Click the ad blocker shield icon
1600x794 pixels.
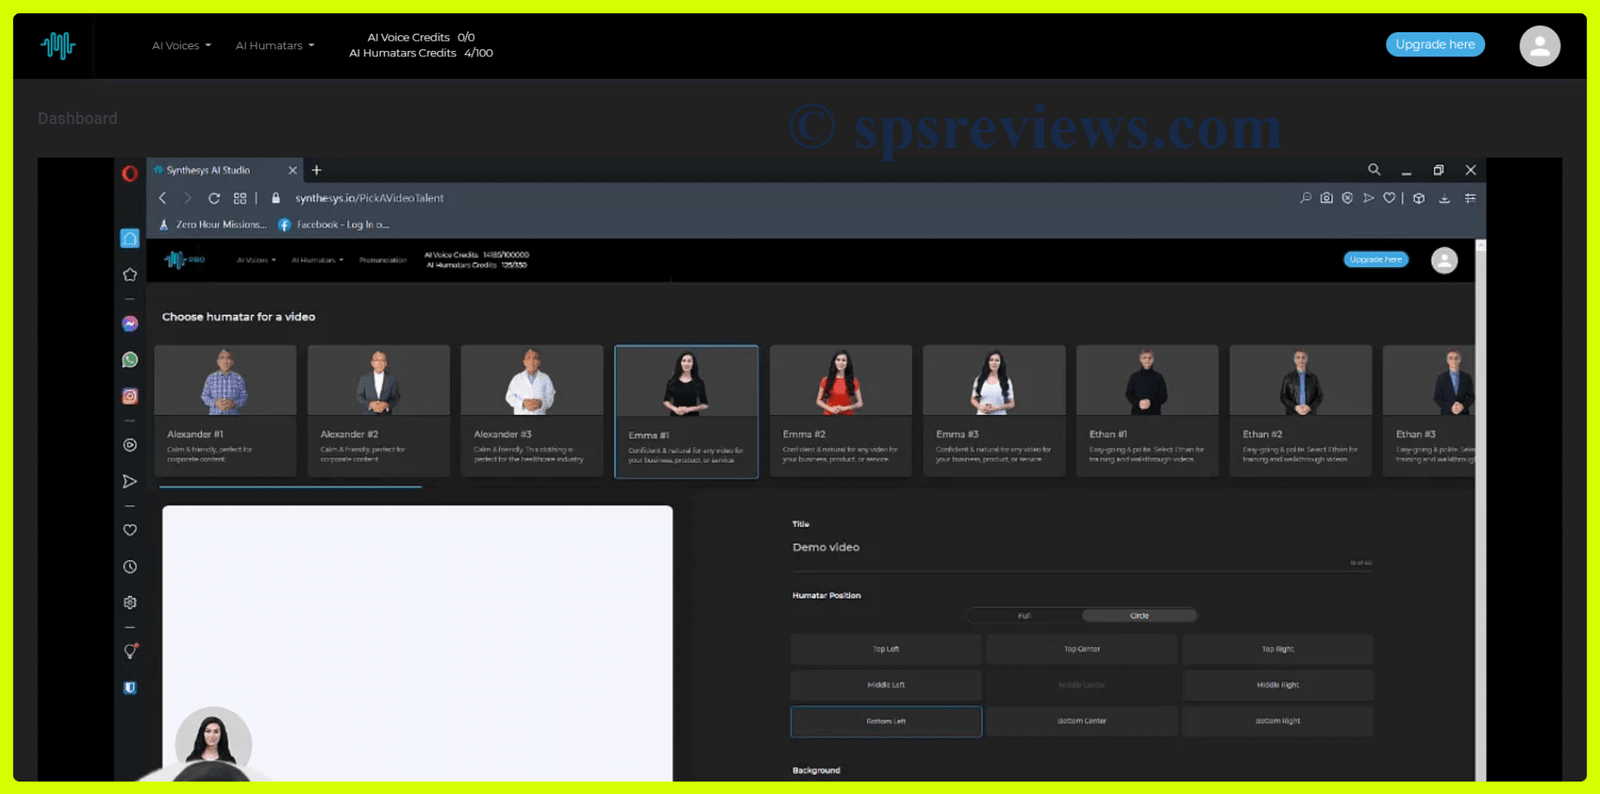pyautogui.click(x=1347, y=198)
